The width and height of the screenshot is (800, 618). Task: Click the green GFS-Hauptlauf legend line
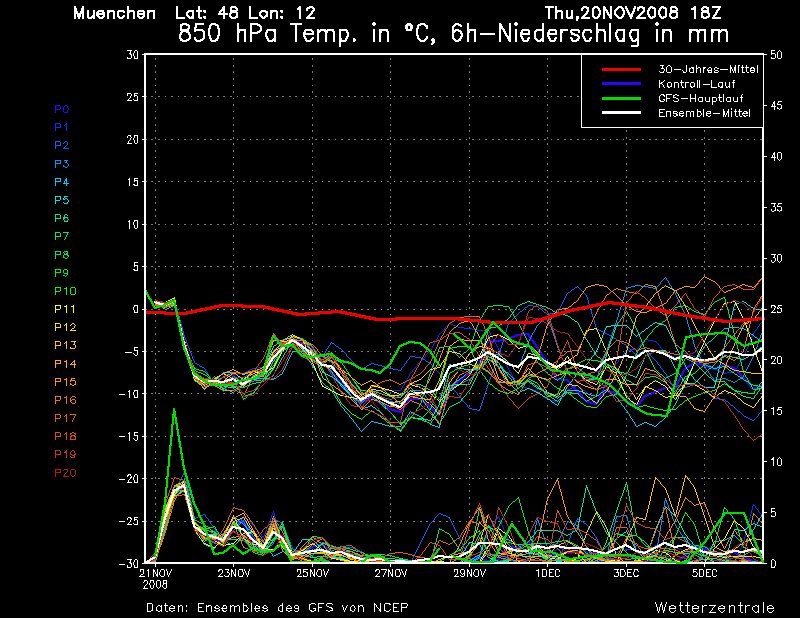[x=621, y=98]
